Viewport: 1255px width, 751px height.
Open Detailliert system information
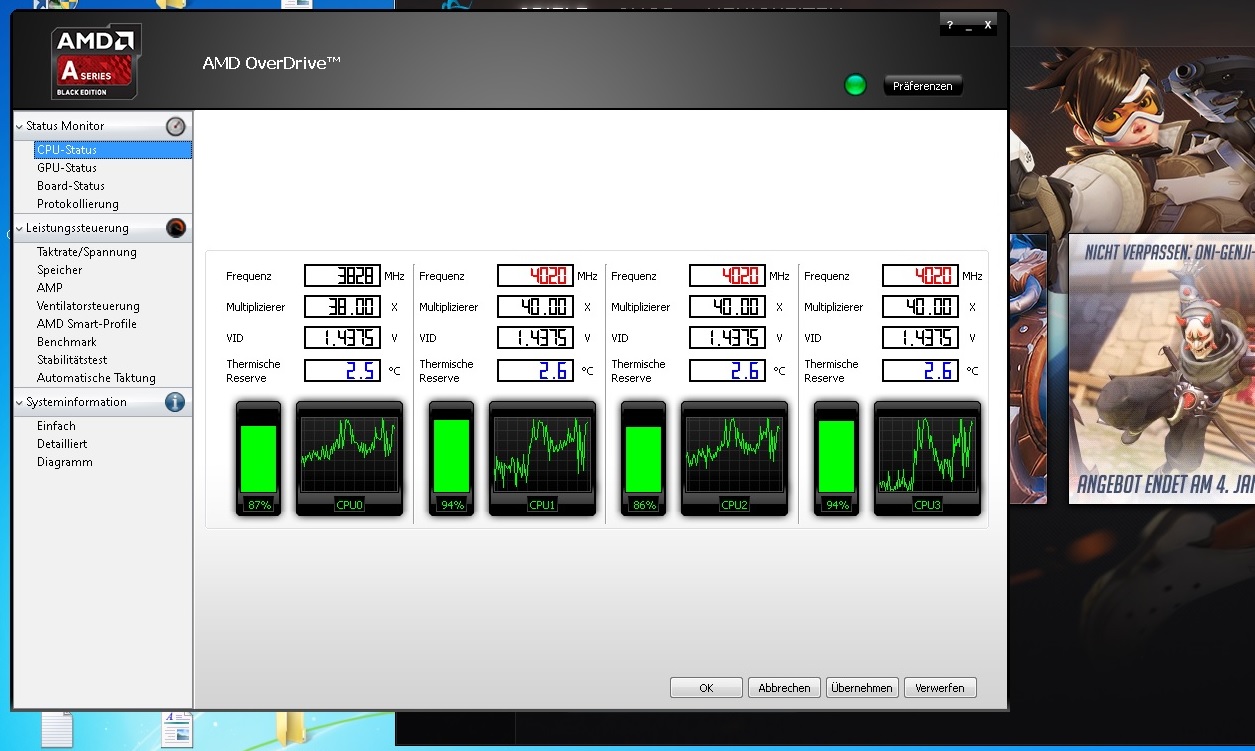coord(62,444)
